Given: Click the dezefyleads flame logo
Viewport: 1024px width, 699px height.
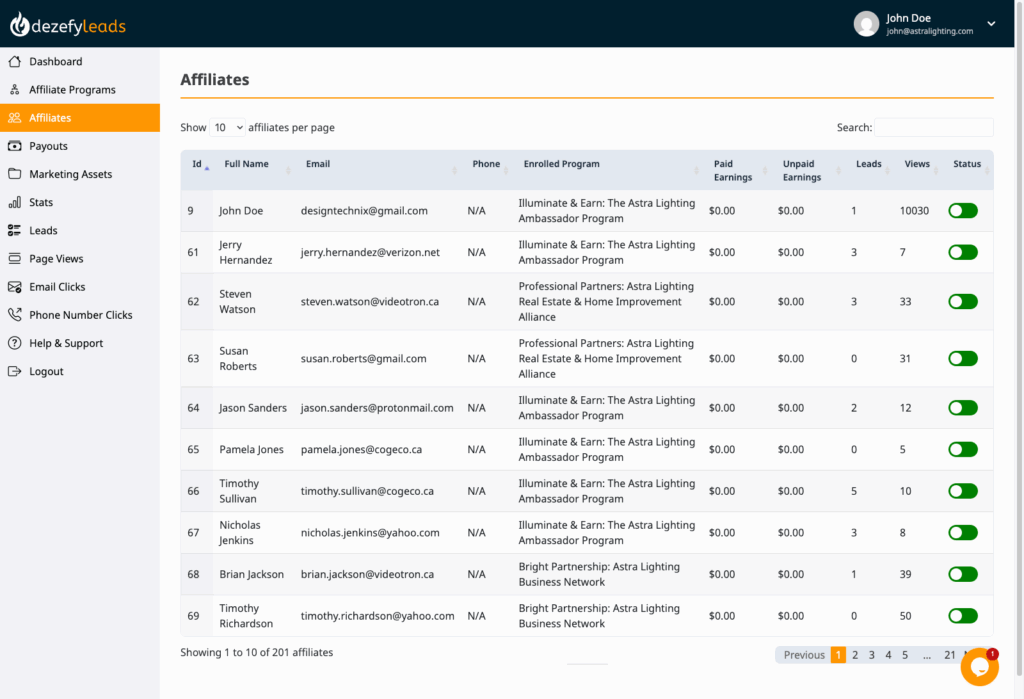Looking at the screenshot, I should [19, 24].
